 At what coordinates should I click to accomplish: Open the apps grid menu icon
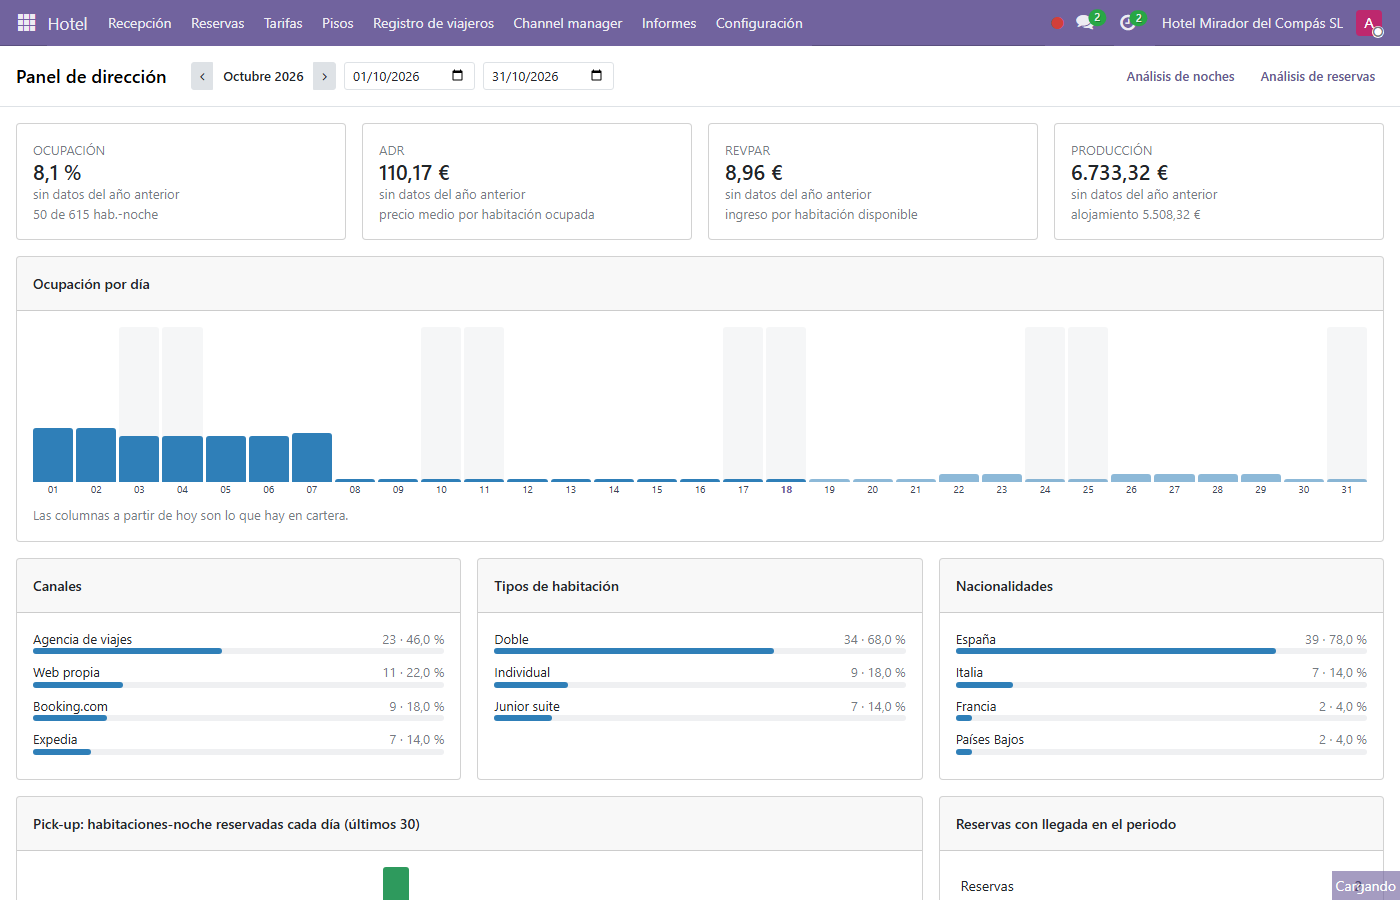click(27, 23)
